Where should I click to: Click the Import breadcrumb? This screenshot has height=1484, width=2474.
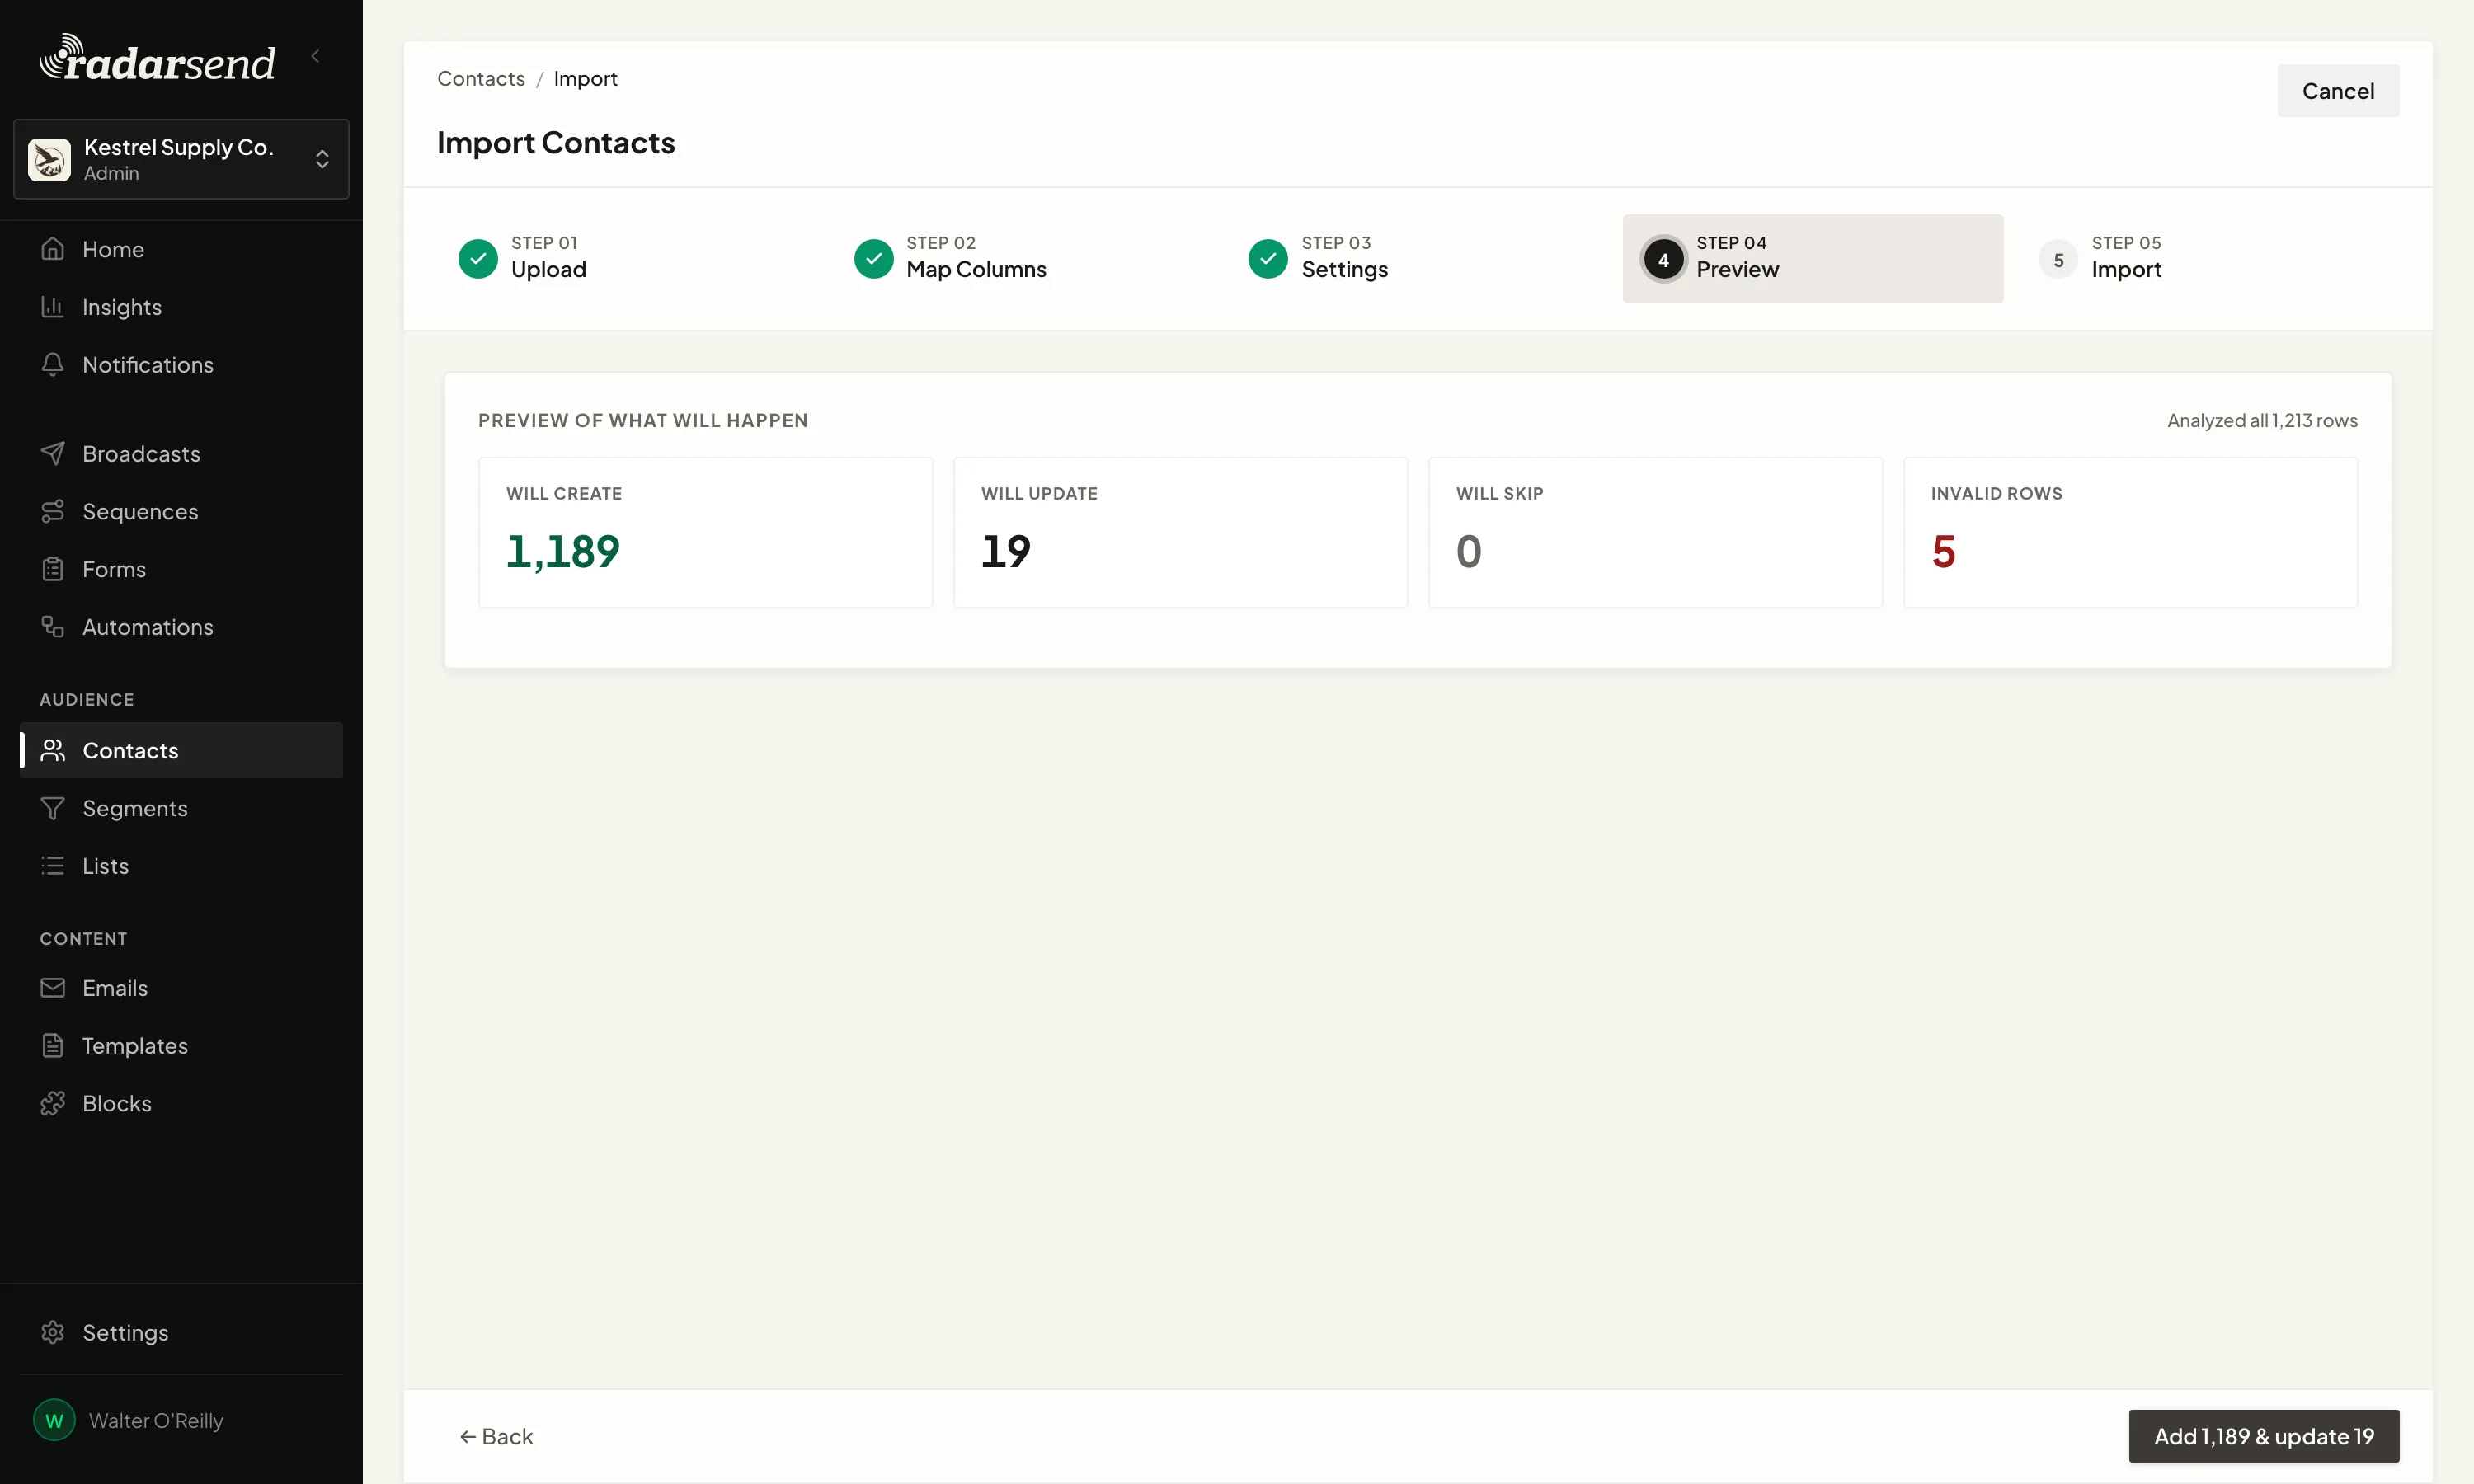[x=585, y=79]
